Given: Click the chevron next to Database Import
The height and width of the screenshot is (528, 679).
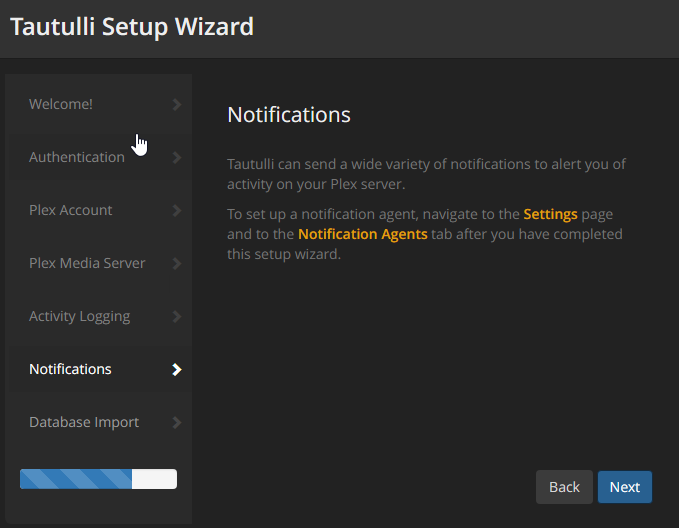Looking at the screenshot, I should click(x=177, y=422).
